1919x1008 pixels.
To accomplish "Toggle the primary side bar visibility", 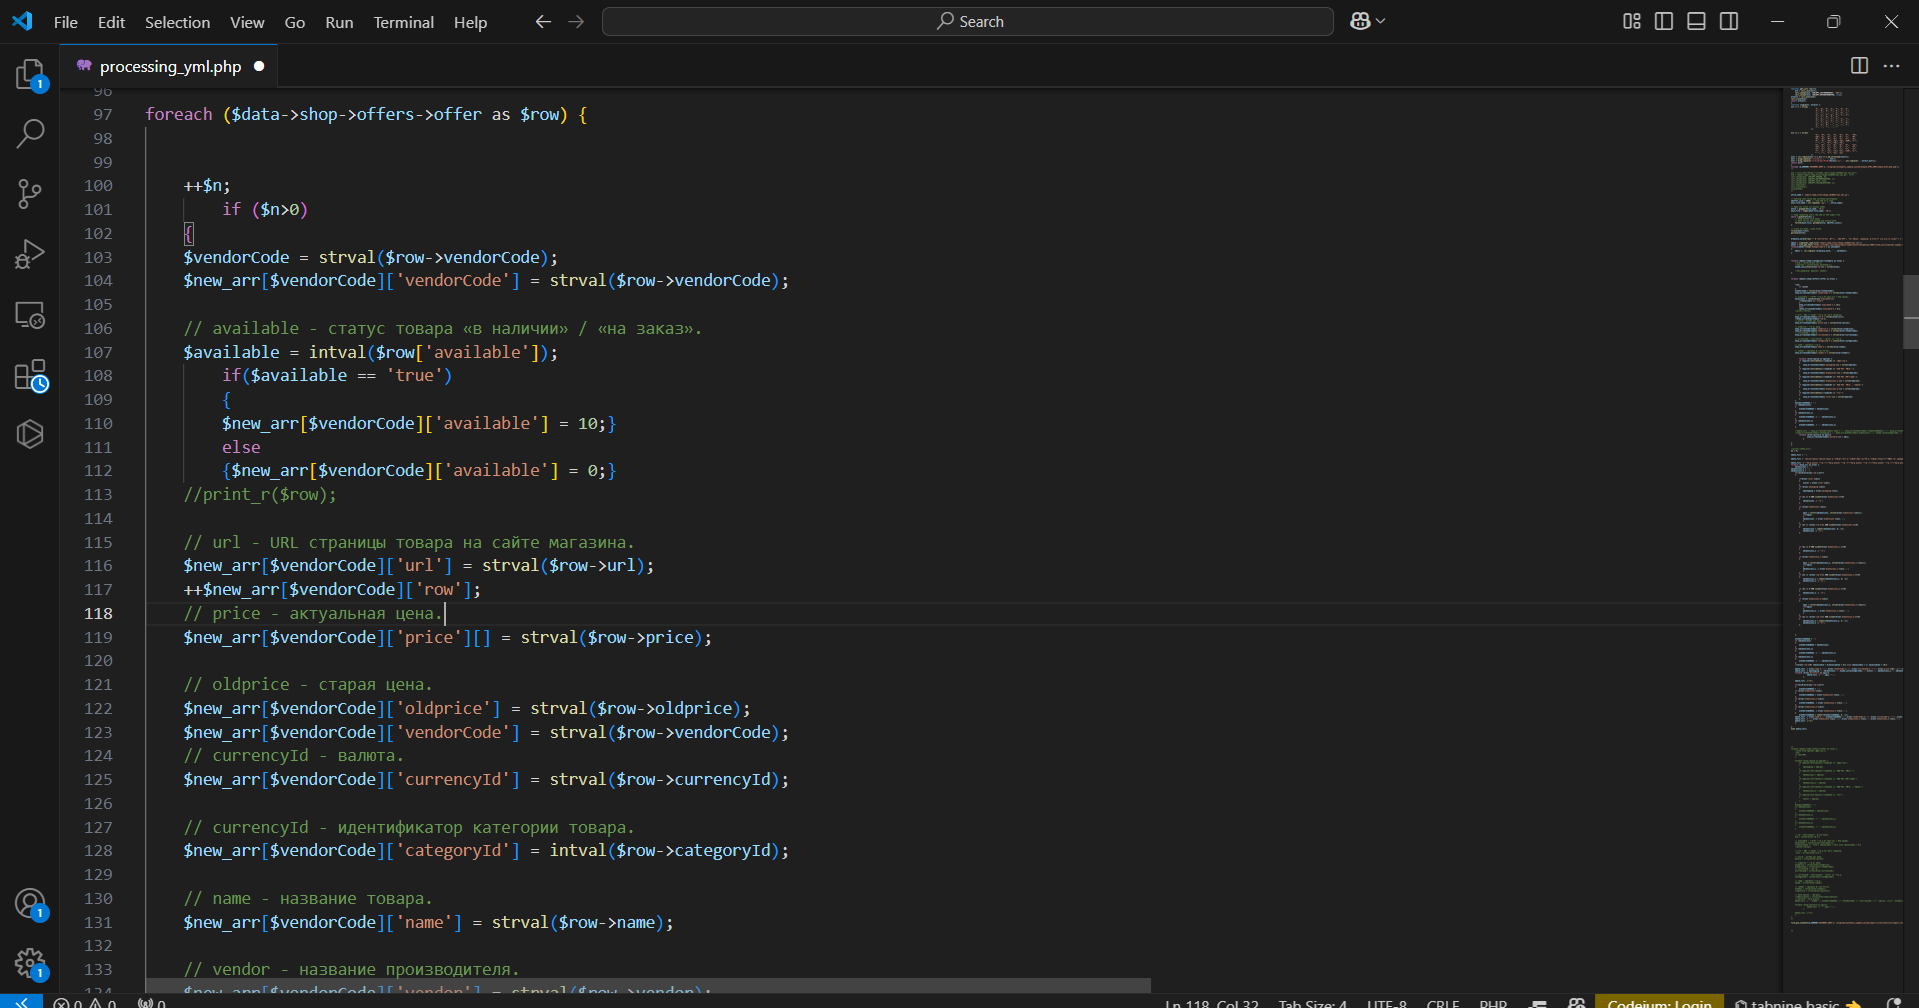I will pos(1664,21).
